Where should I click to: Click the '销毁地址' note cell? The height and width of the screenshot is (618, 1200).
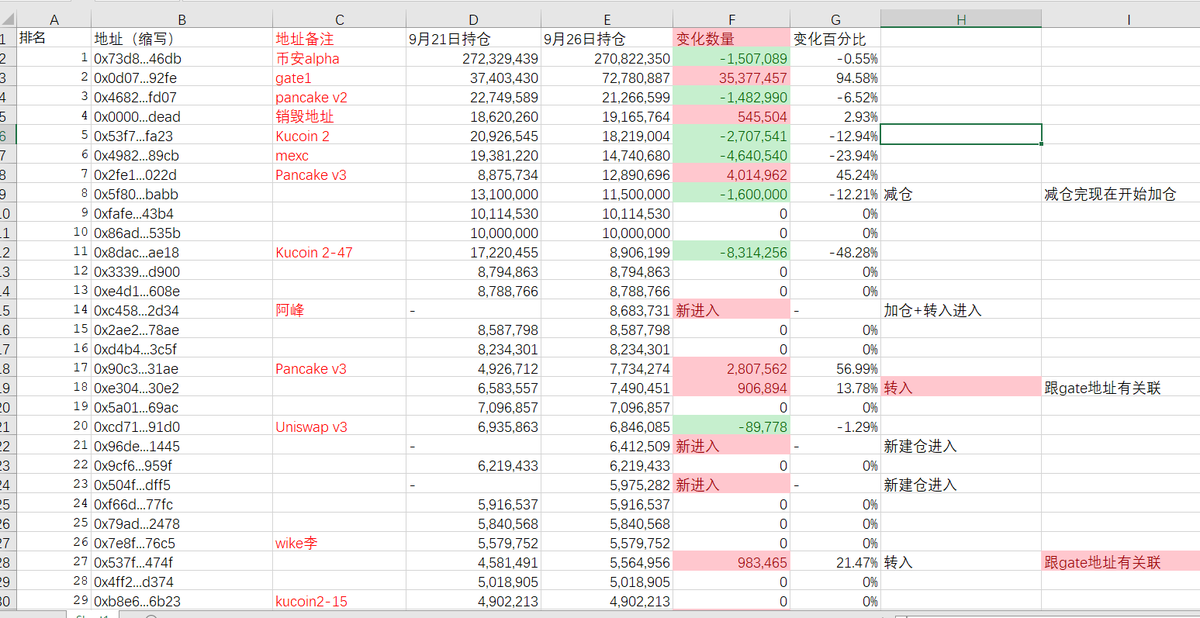(x=339, y=116)
